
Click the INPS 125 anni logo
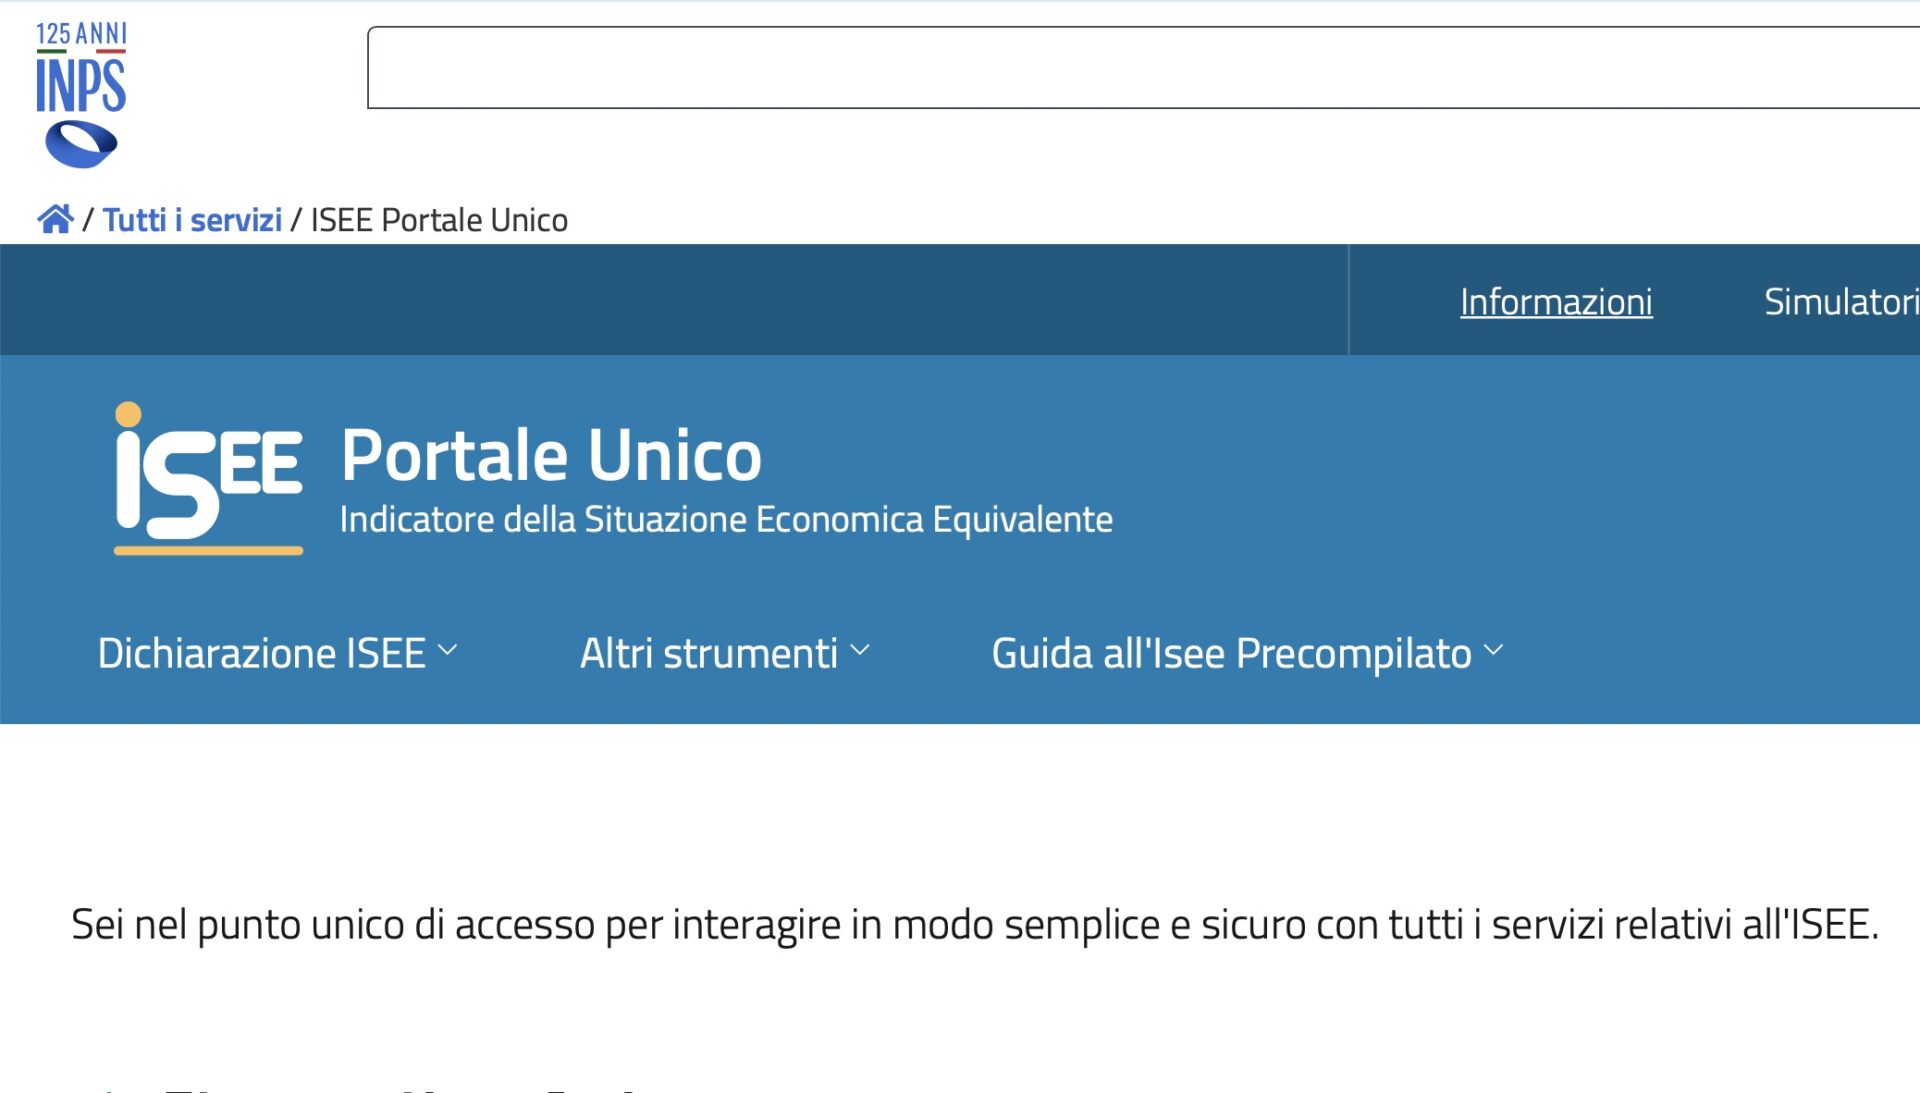(x=81, y=95)
